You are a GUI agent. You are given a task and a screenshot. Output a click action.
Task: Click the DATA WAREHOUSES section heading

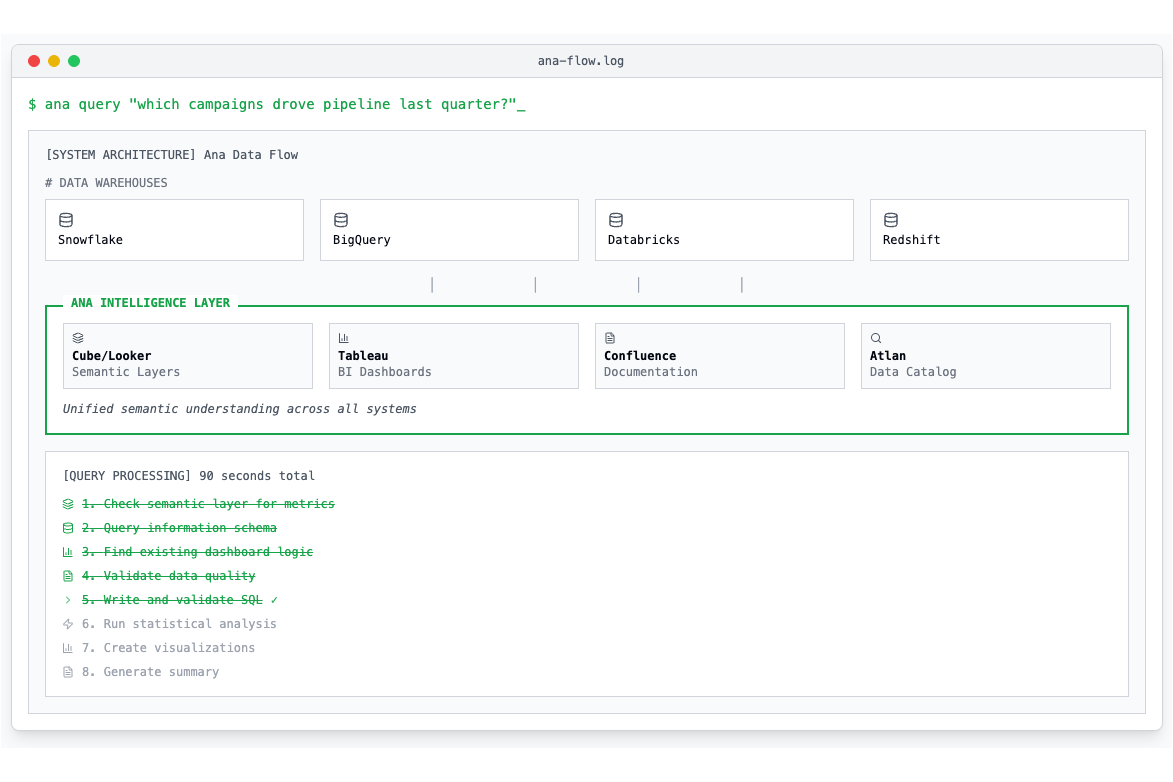point(105,182)
